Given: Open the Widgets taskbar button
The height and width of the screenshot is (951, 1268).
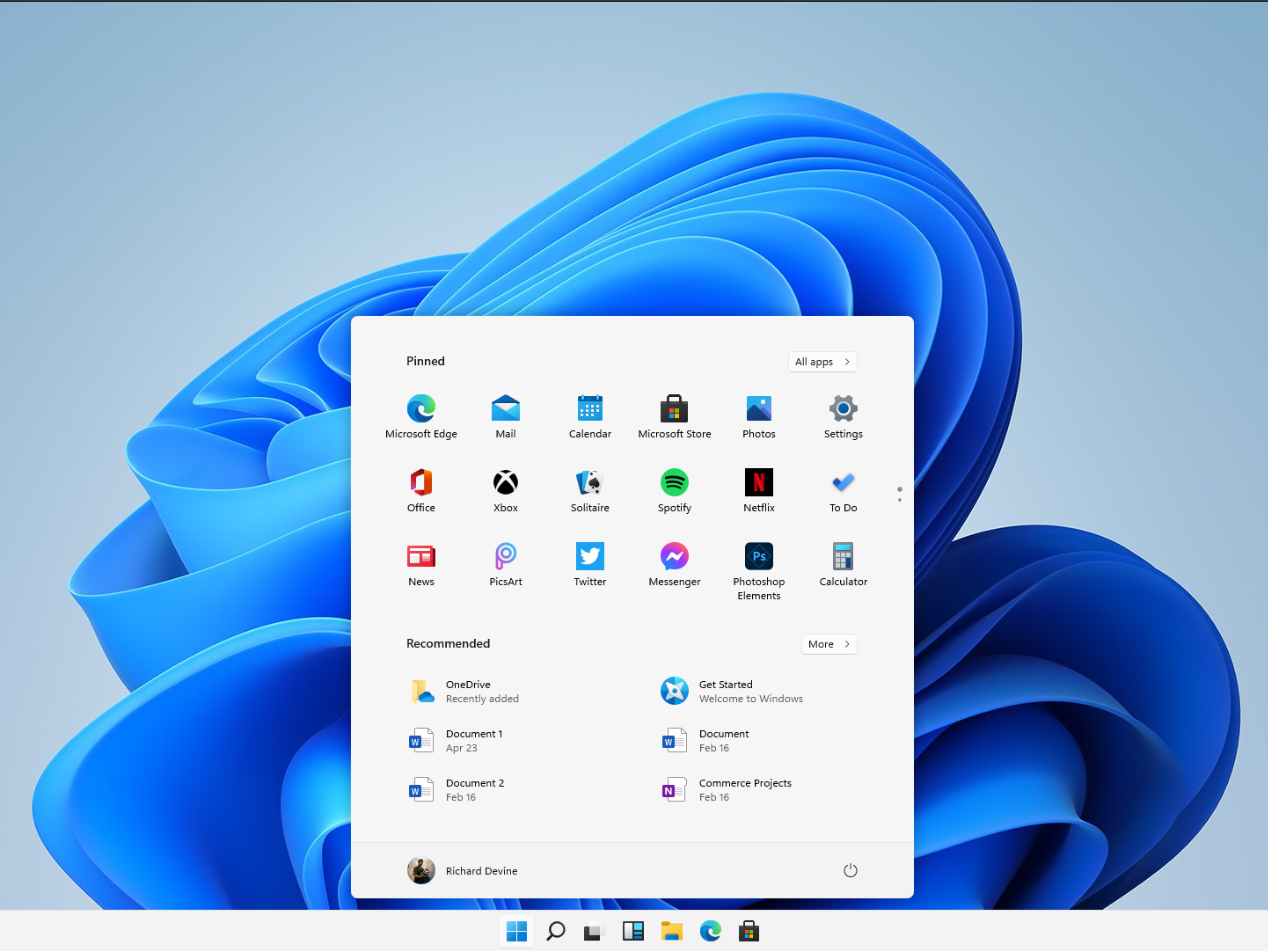Looking at the screenshot, I should (633, 932).
